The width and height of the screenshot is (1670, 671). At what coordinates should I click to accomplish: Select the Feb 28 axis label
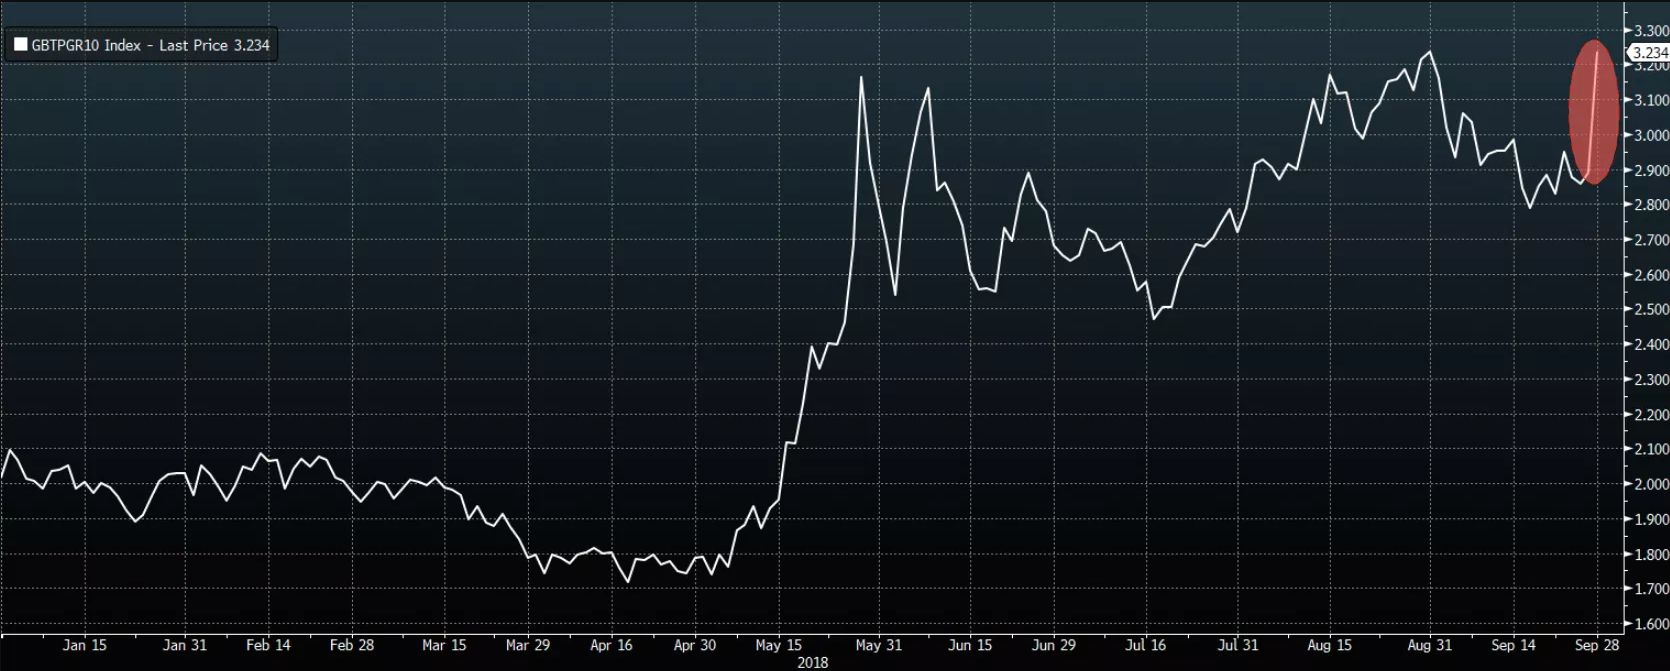click(x=352, y=645)
